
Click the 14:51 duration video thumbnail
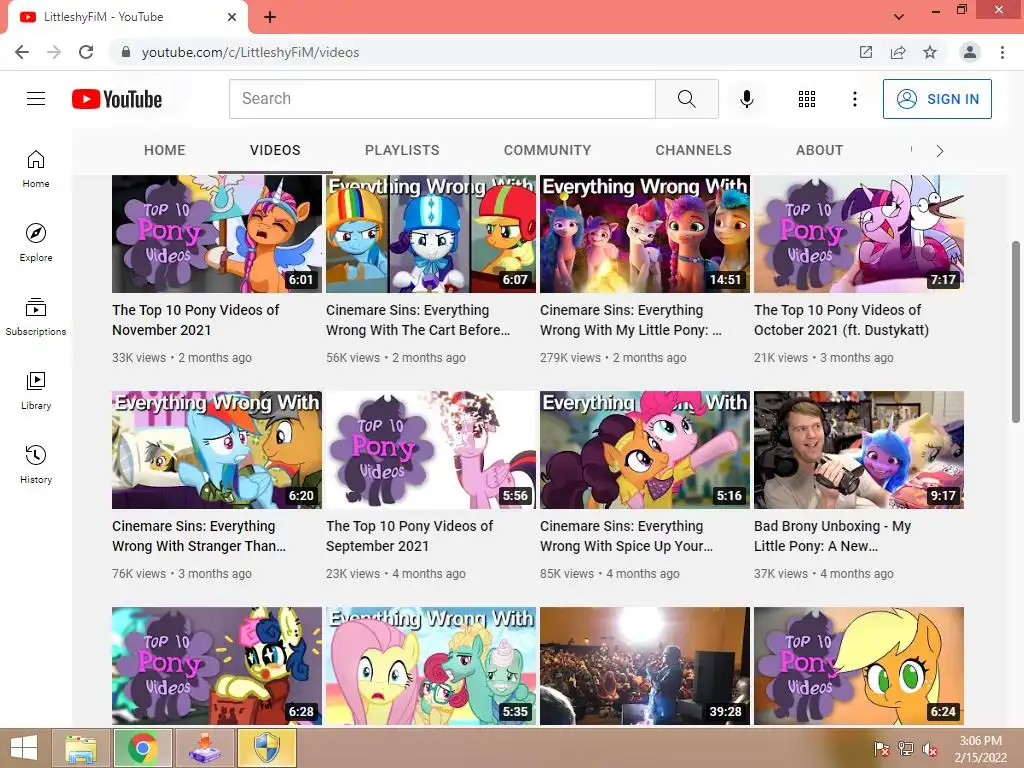(x=645, y=234)
